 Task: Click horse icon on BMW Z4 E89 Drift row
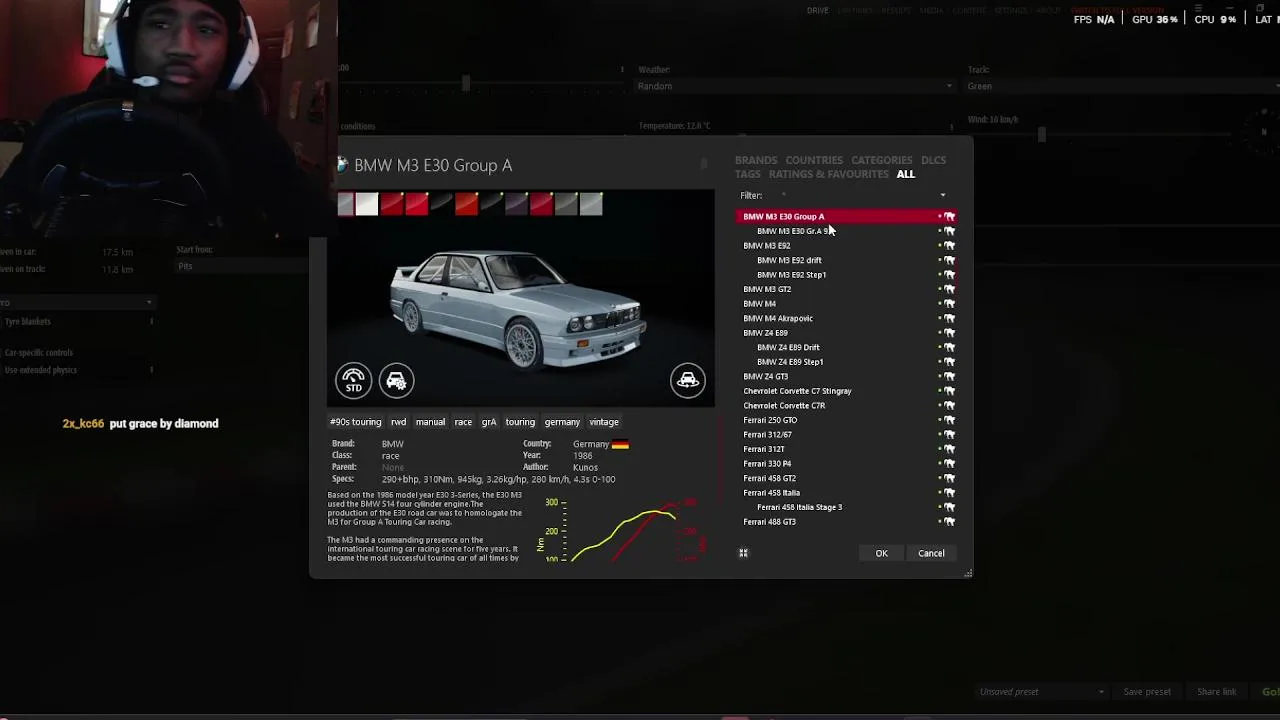click(x=949, y=347)
